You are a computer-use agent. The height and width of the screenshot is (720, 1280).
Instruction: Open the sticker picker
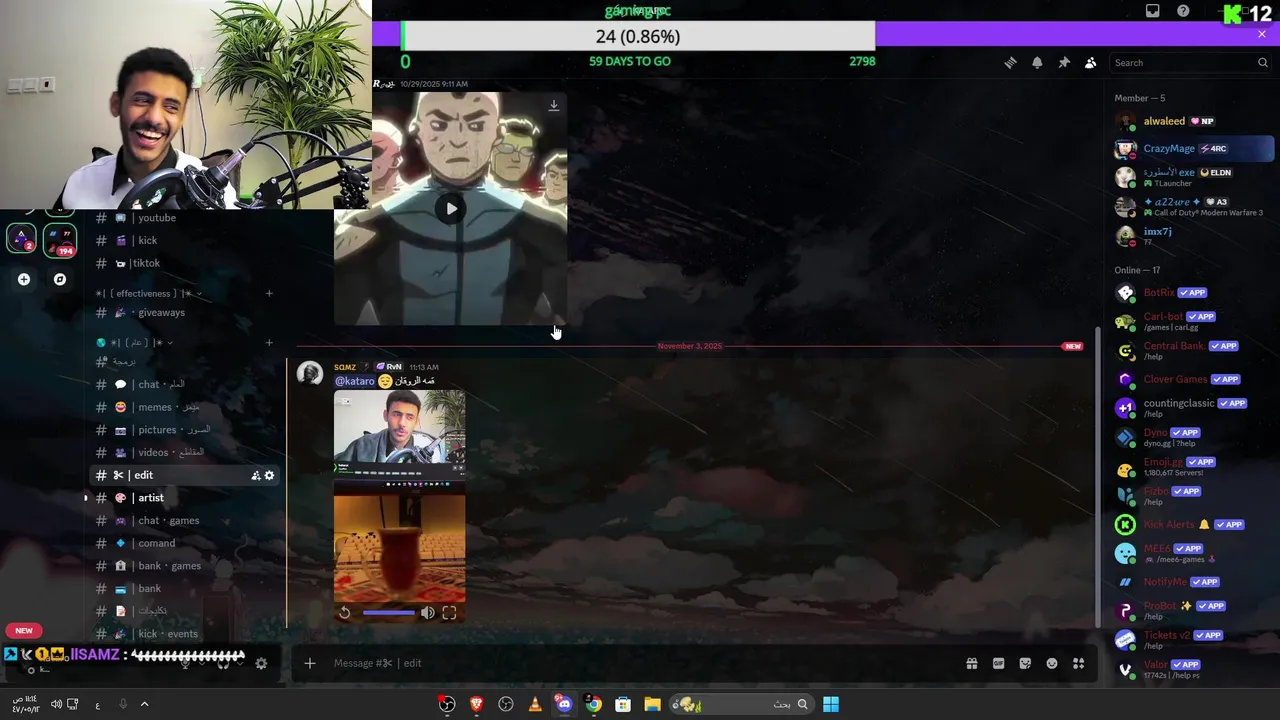1025,663
